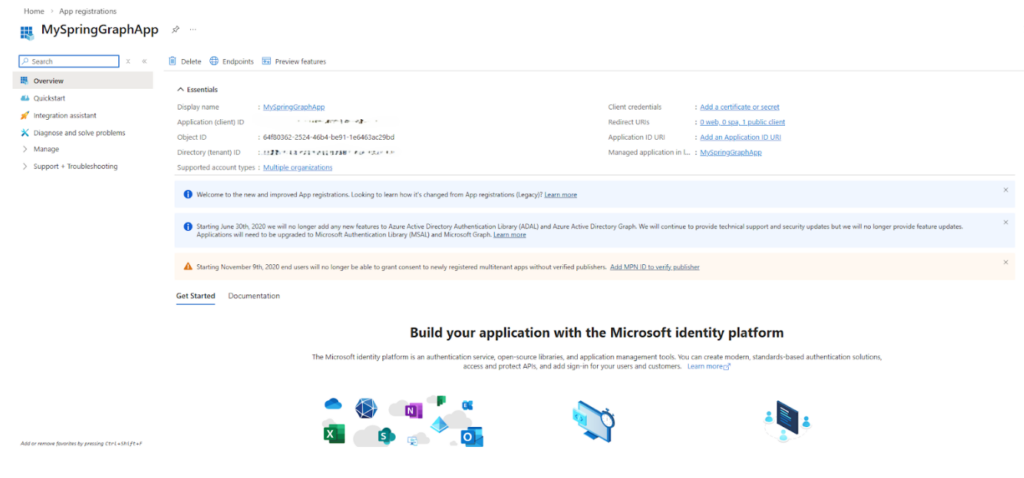The width and height of the screenshot is (1024, 478).
Task: Click the Endpoints button label
Action: (x=238, y=61)
